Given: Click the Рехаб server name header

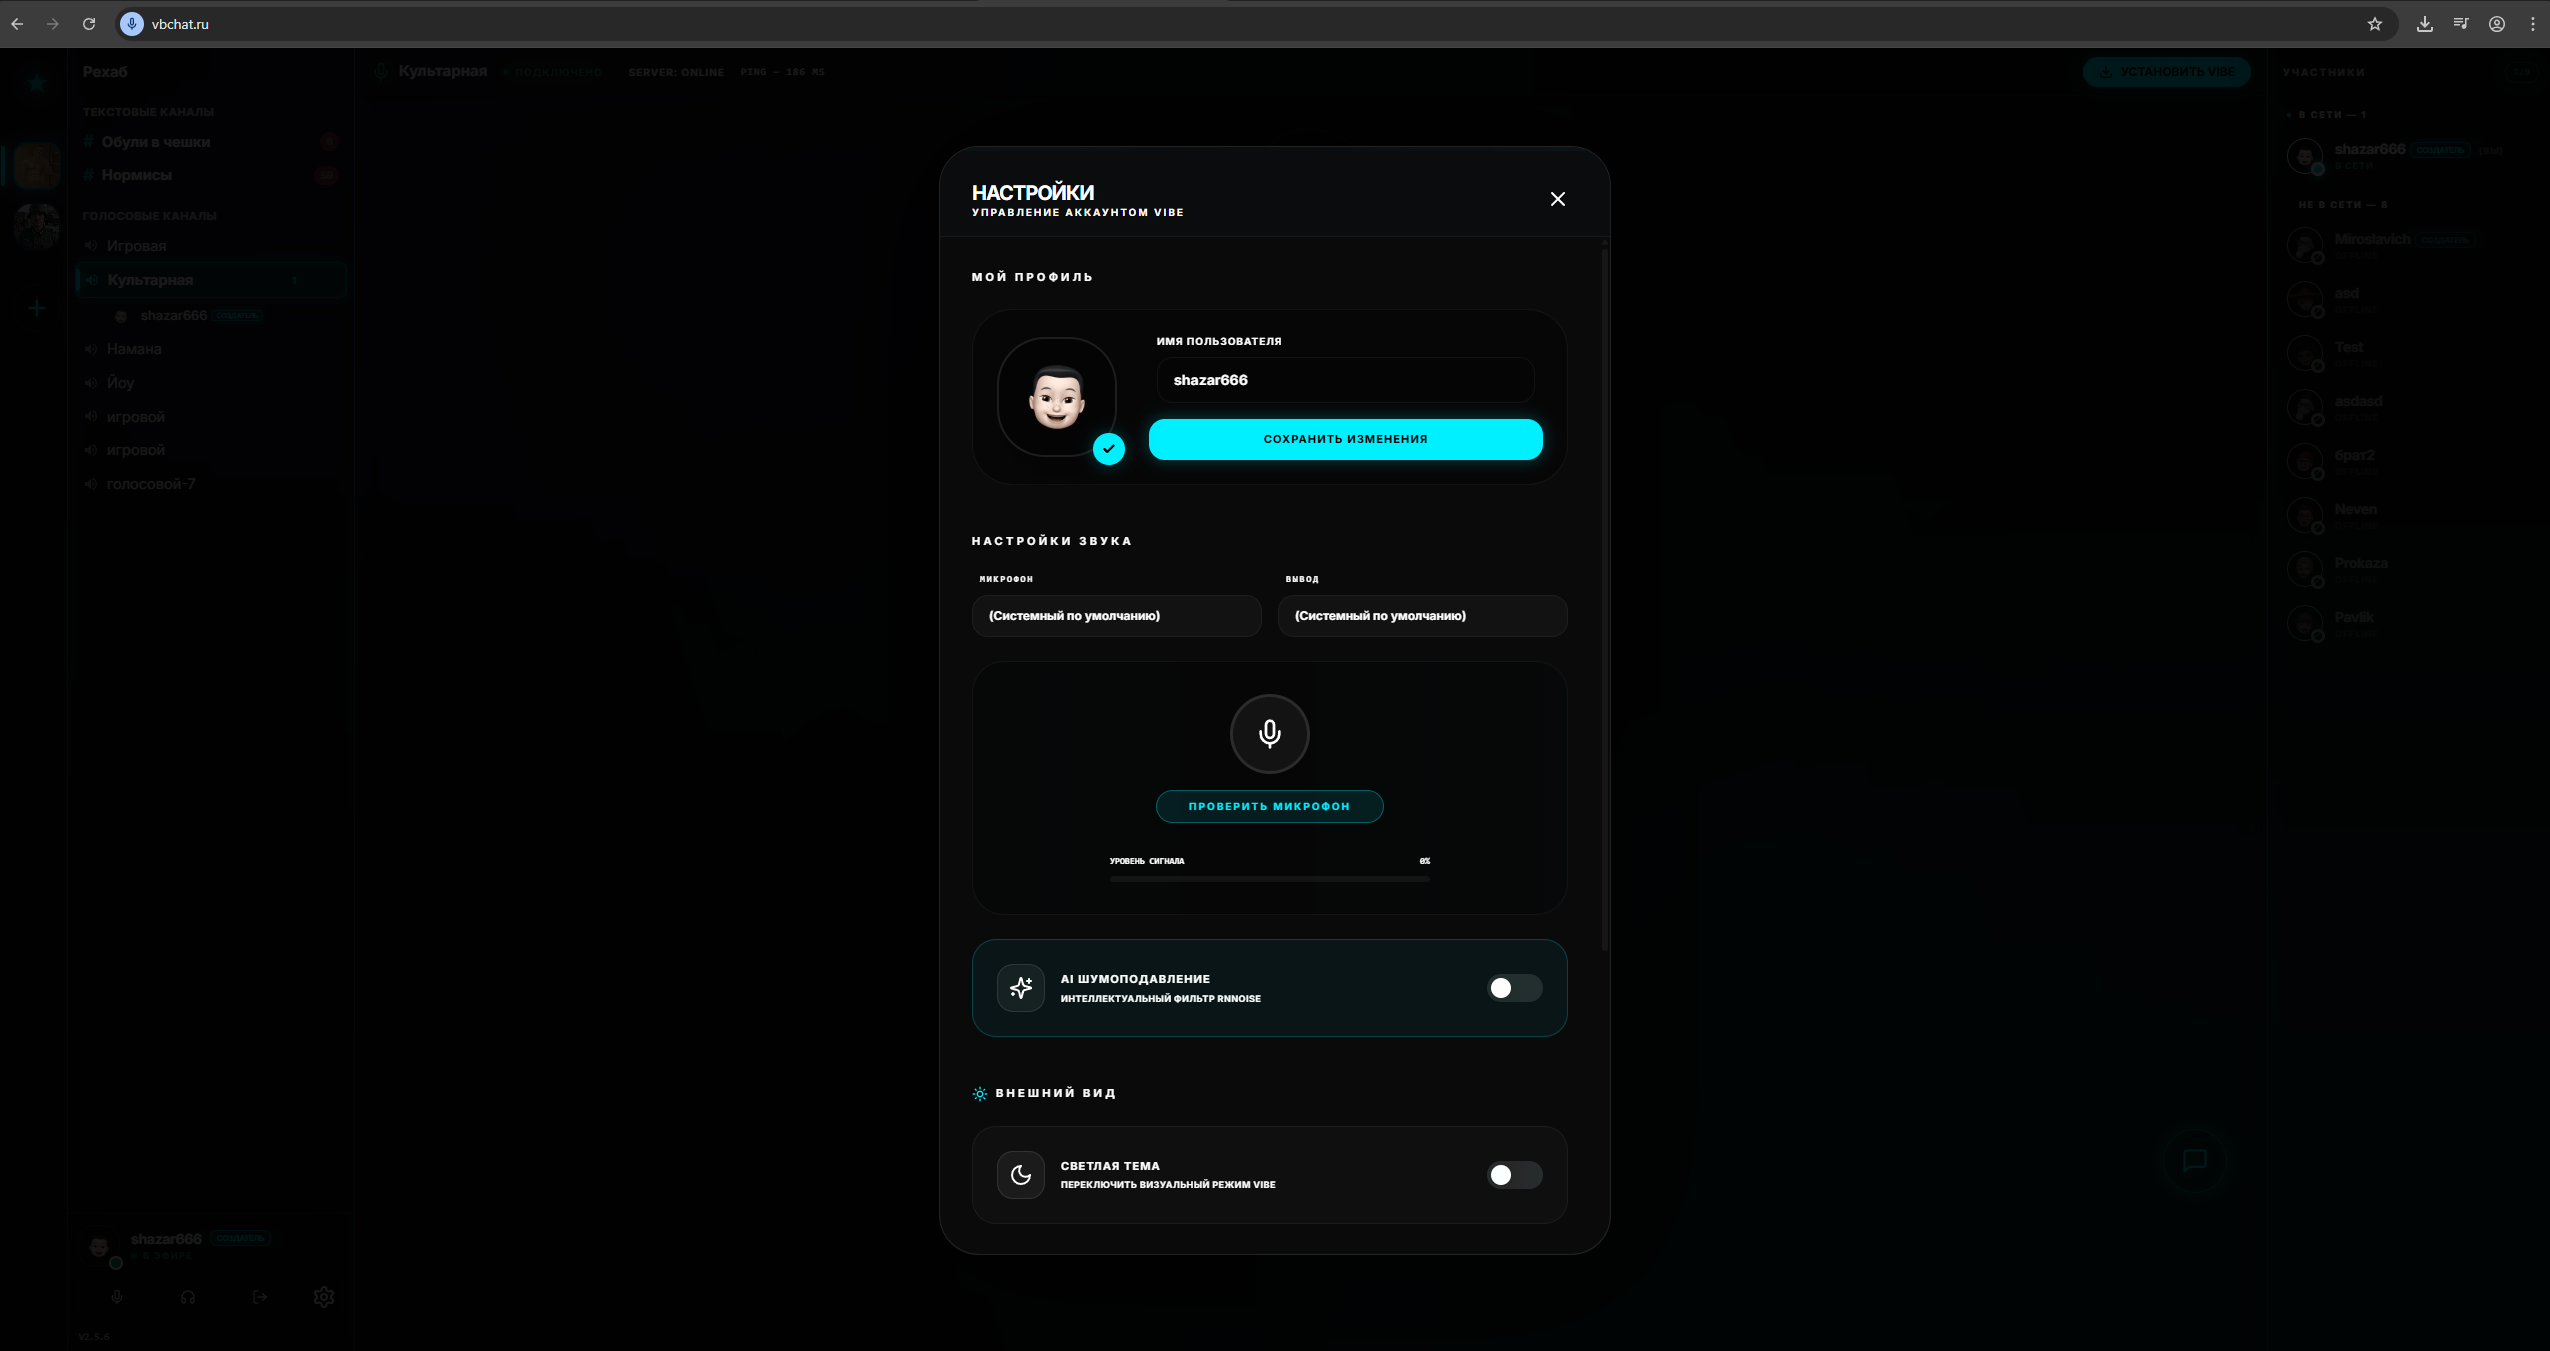Looking at the screenshot, I should point(105,72).
